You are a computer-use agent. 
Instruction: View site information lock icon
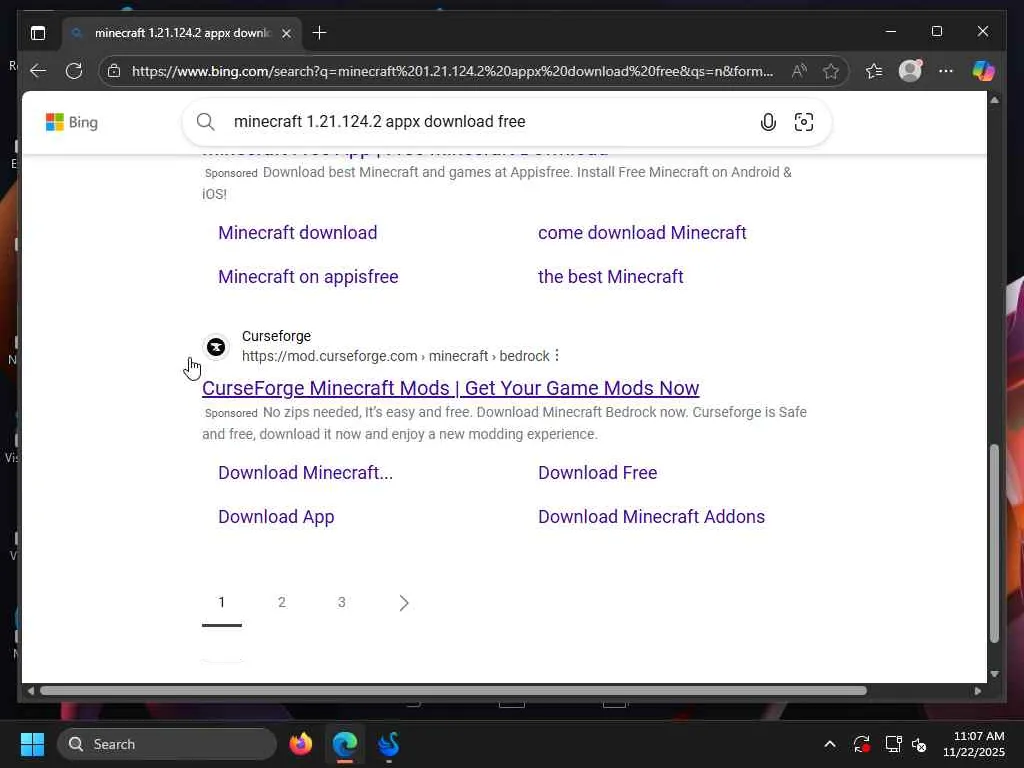[114, 71]
